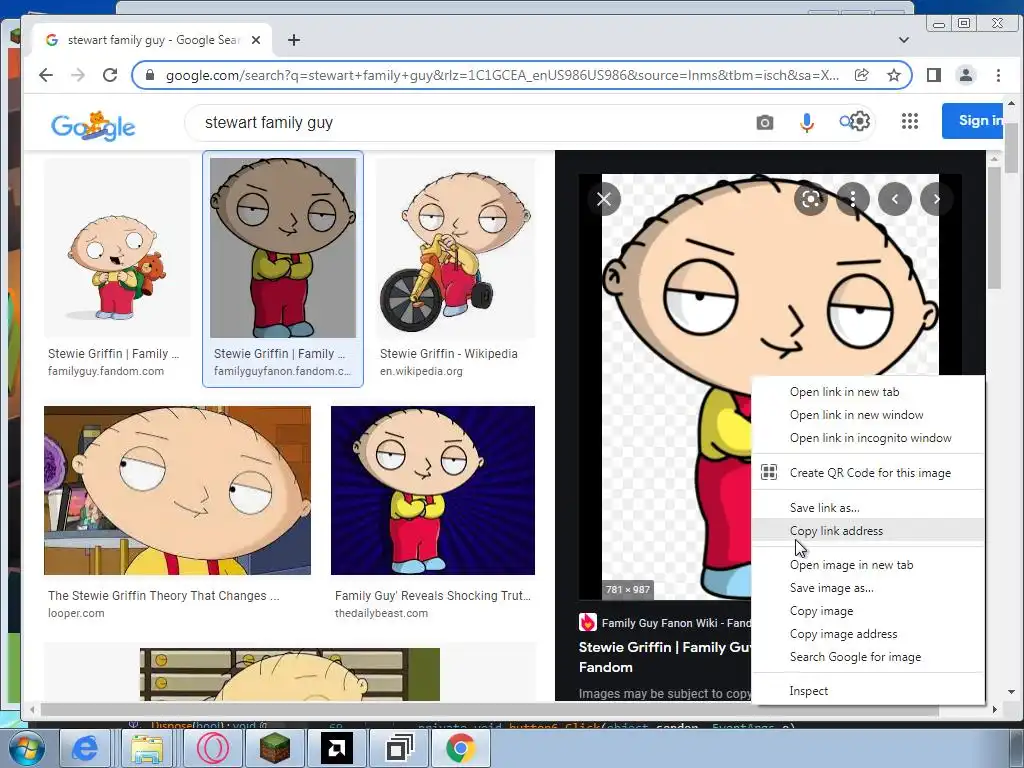Viewport: 1024px width, 768px height.
Task: Click Stewie Griffin - Wikipedia caption
Action: 449,353
